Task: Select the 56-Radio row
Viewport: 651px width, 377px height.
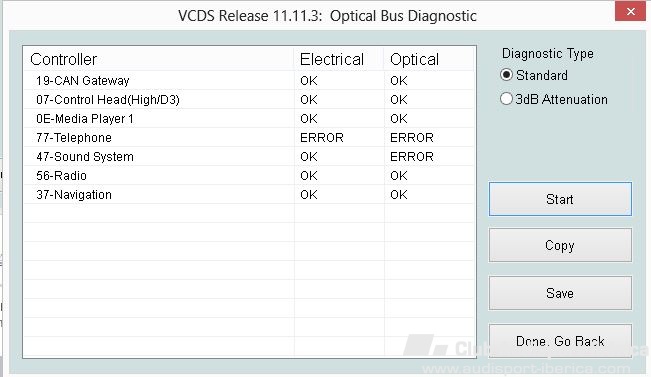Action: tap(249, 176)
